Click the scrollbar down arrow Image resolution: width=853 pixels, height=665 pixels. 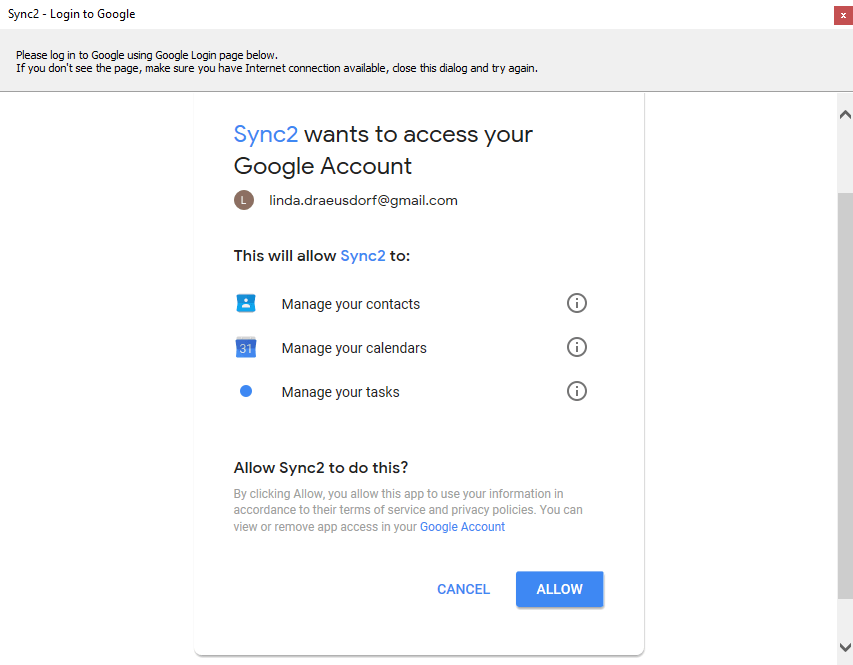845,647
